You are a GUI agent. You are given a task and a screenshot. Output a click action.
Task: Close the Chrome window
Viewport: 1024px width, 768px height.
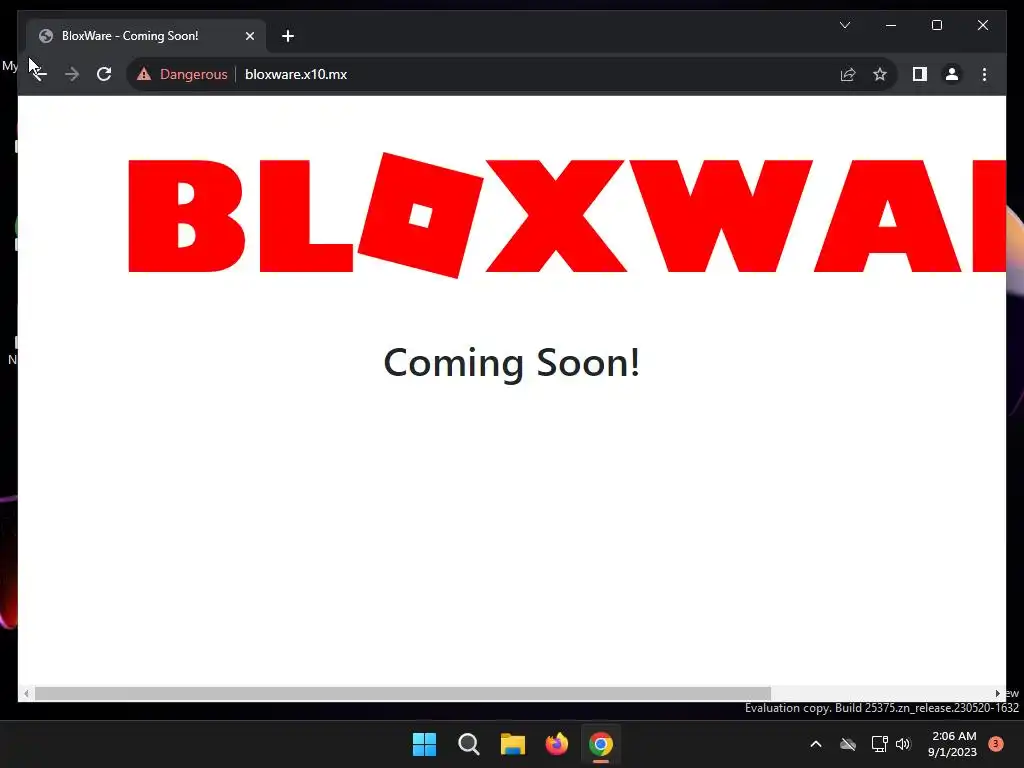(x=982, y=25)
